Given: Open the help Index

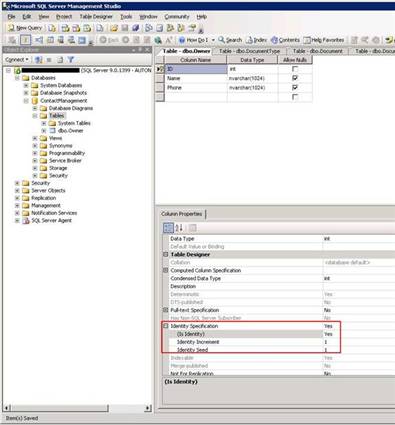Looking at the screenshot, I should (256, 40).
